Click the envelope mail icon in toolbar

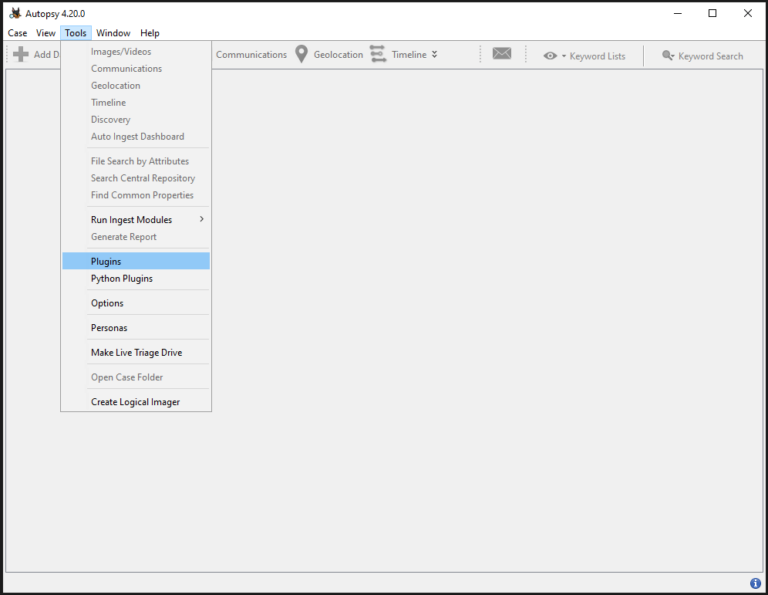click(502, 54)
